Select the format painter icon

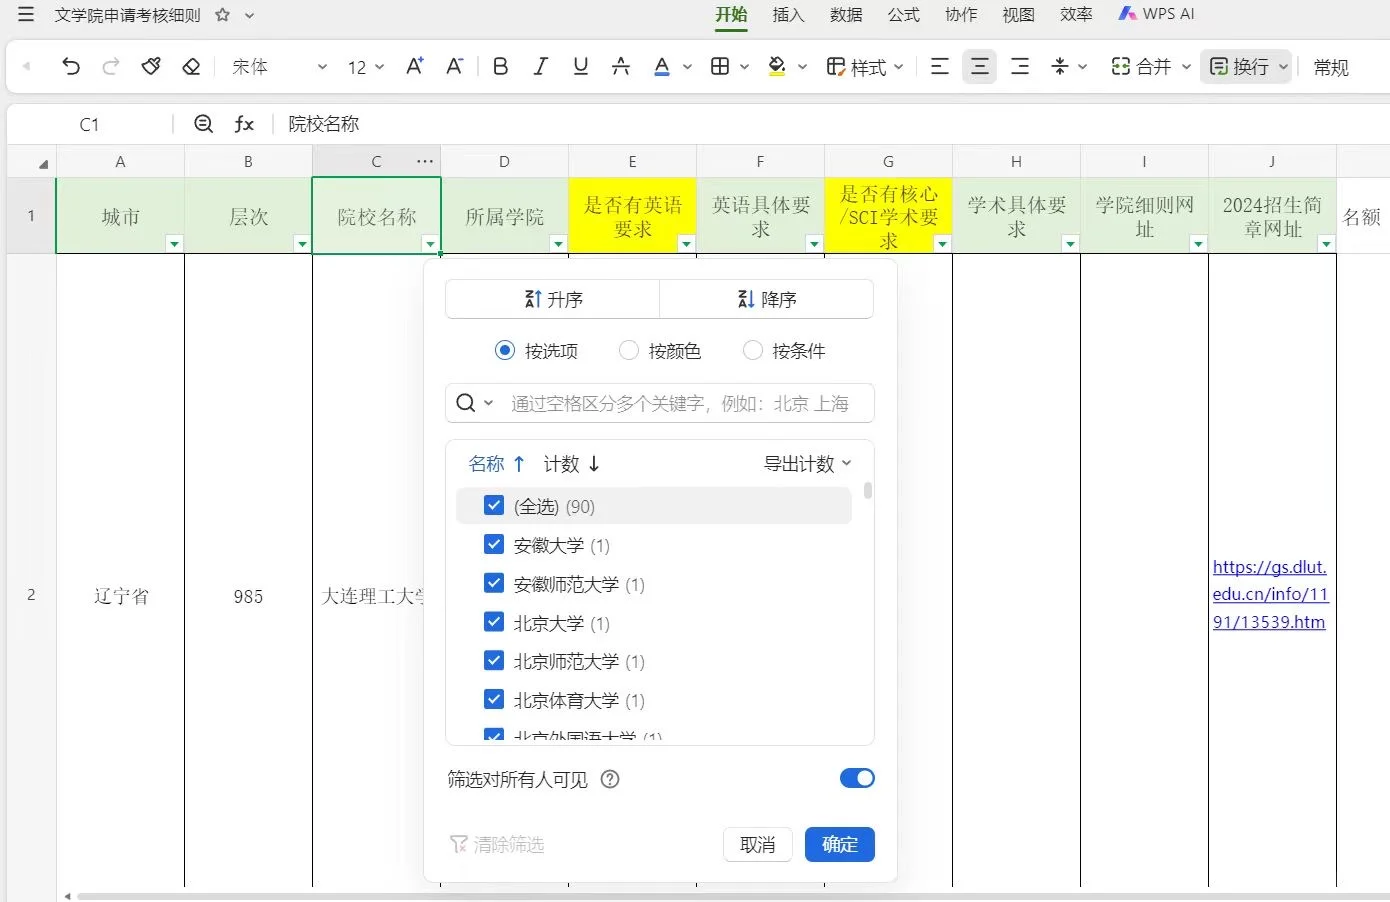point(151,67)
